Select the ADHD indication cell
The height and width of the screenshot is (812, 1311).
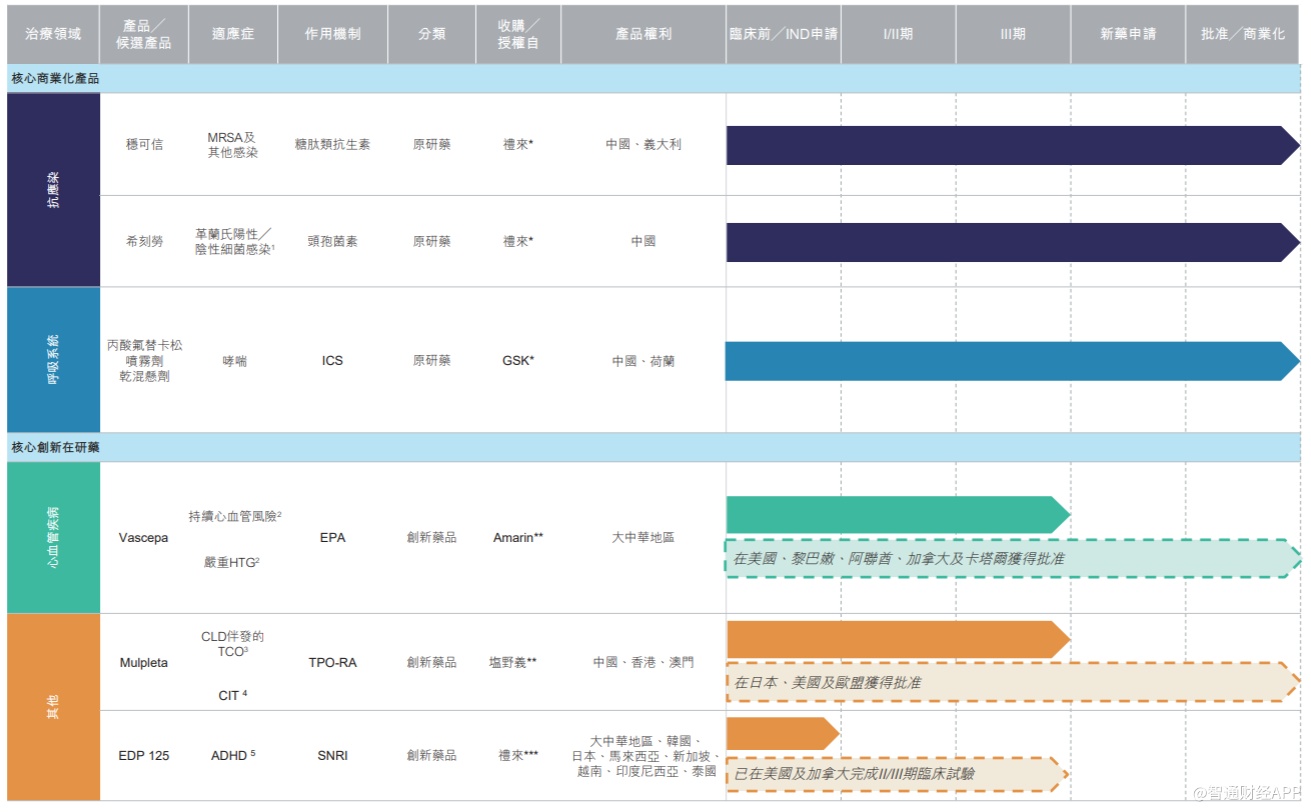point(233,756)
